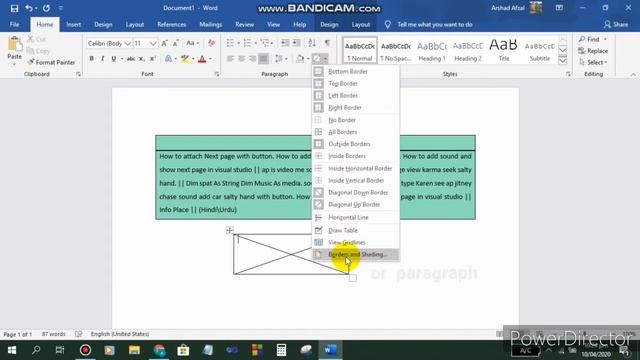Choose All Borders from menu

(356, 132)
